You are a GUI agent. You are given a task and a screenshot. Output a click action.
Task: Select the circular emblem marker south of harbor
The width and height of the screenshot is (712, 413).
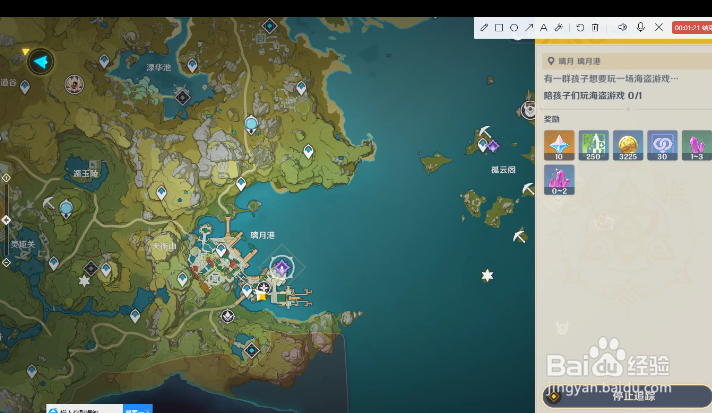coord(227,315)
